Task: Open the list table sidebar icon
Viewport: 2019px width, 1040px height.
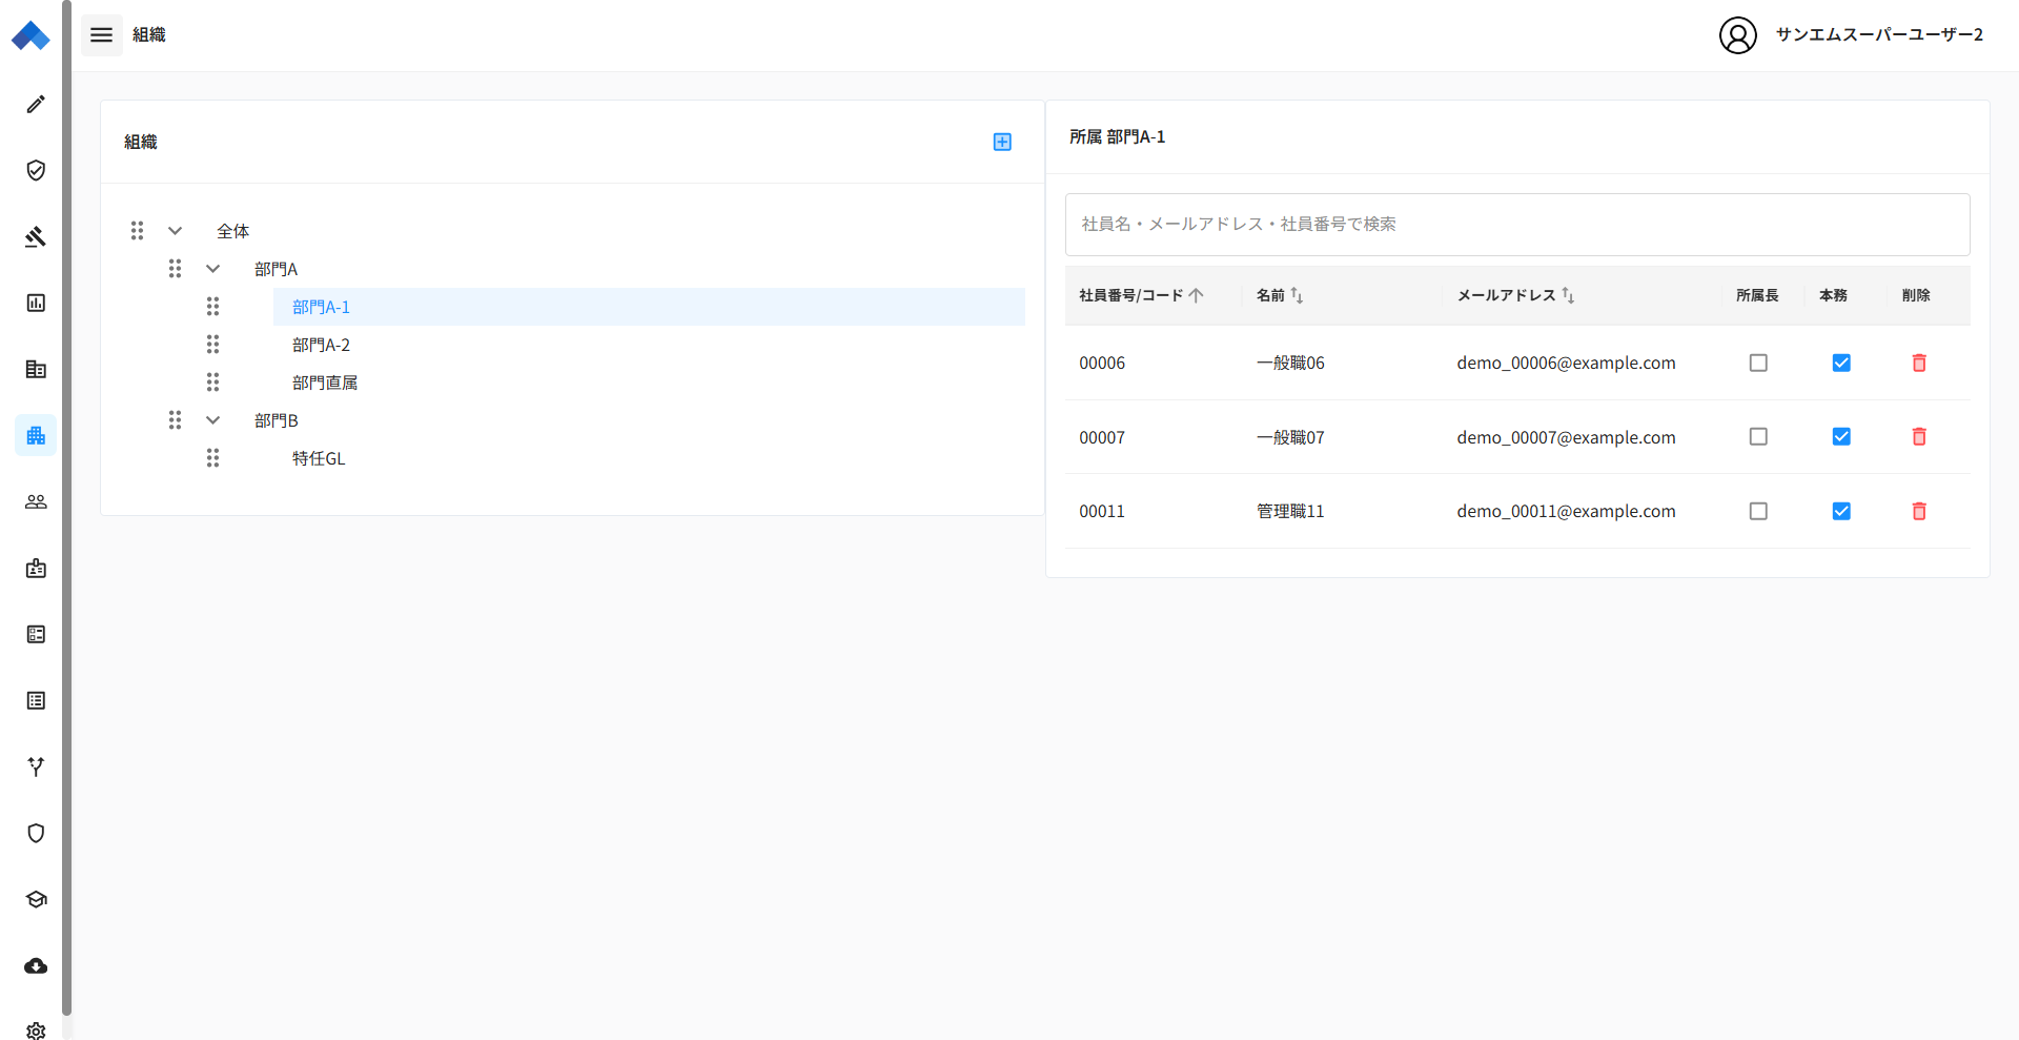Action: pos(36,700)
